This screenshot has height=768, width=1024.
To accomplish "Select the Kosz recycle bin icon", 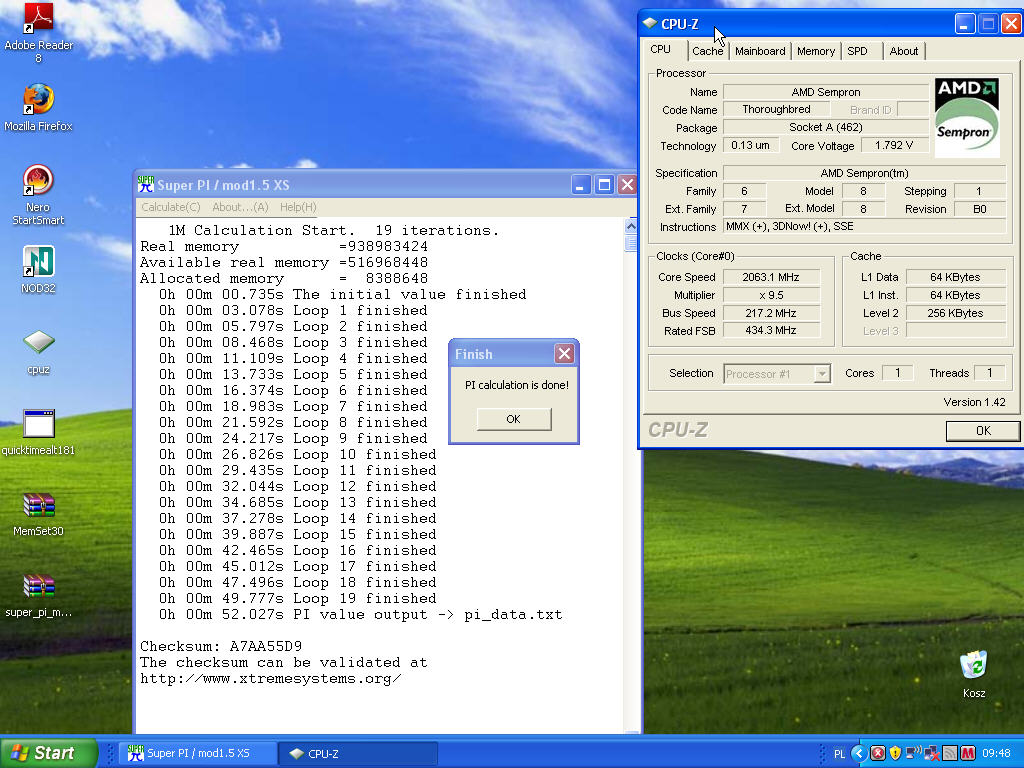I will [974, 665].
